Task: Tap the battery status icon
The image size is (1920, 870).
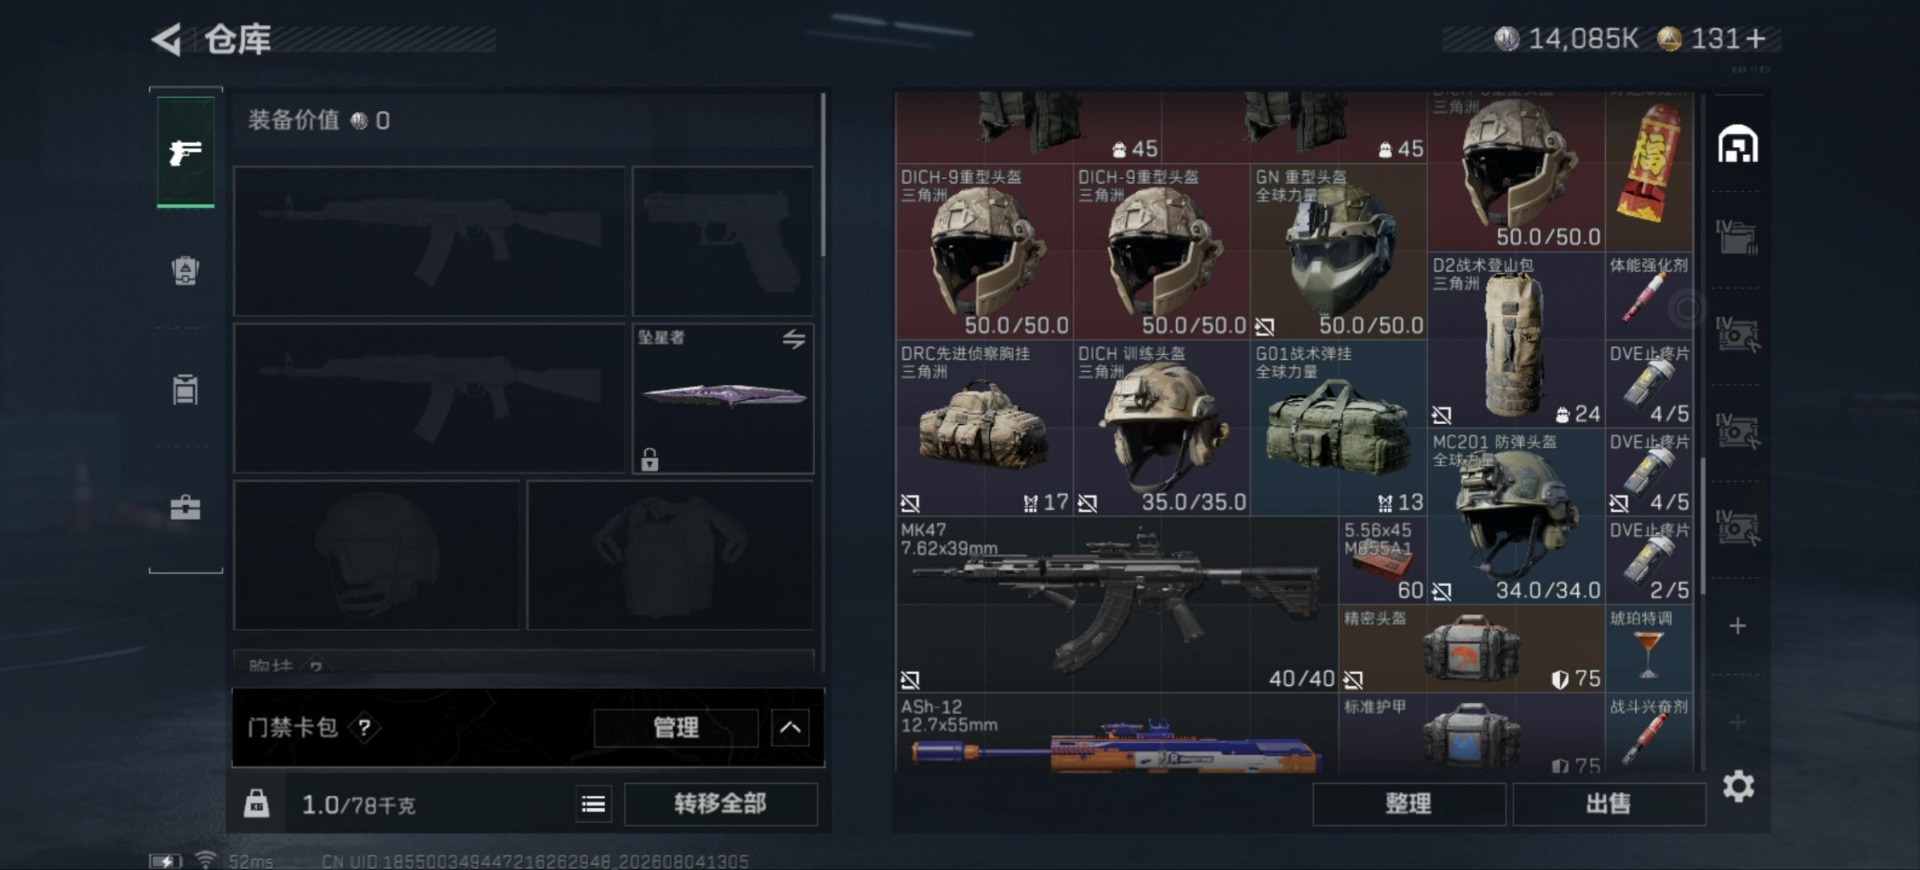Action: [x=166, y=861]
